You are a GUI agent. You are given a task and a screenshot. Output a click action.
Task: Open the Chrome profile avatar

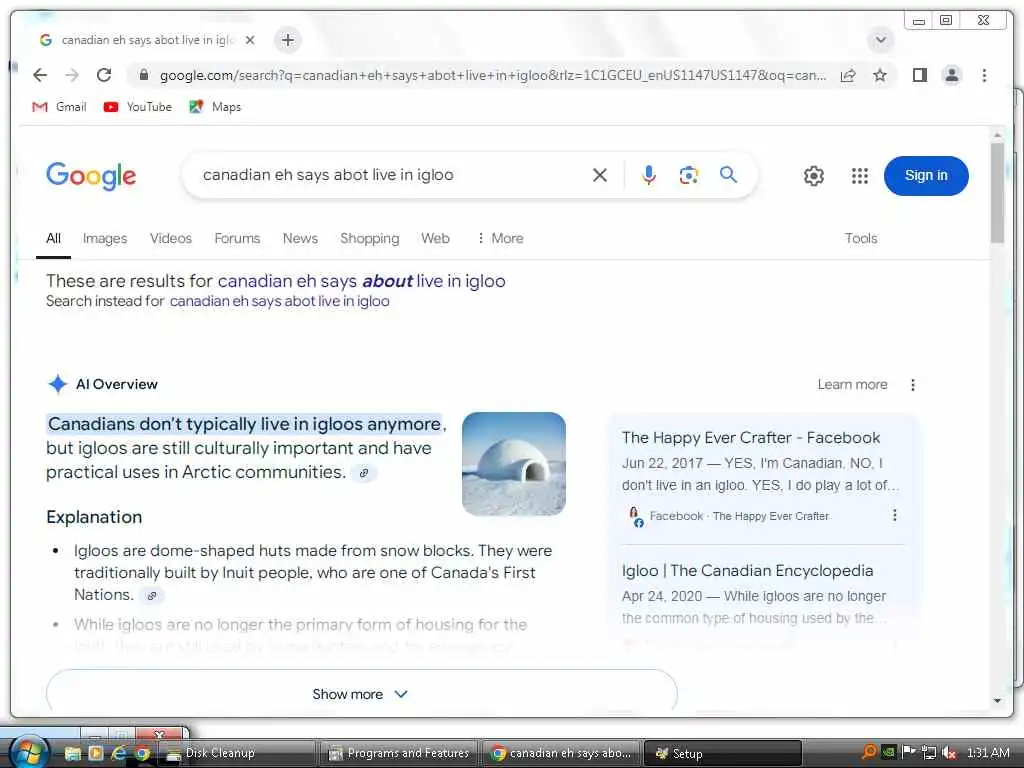(952, 75)
